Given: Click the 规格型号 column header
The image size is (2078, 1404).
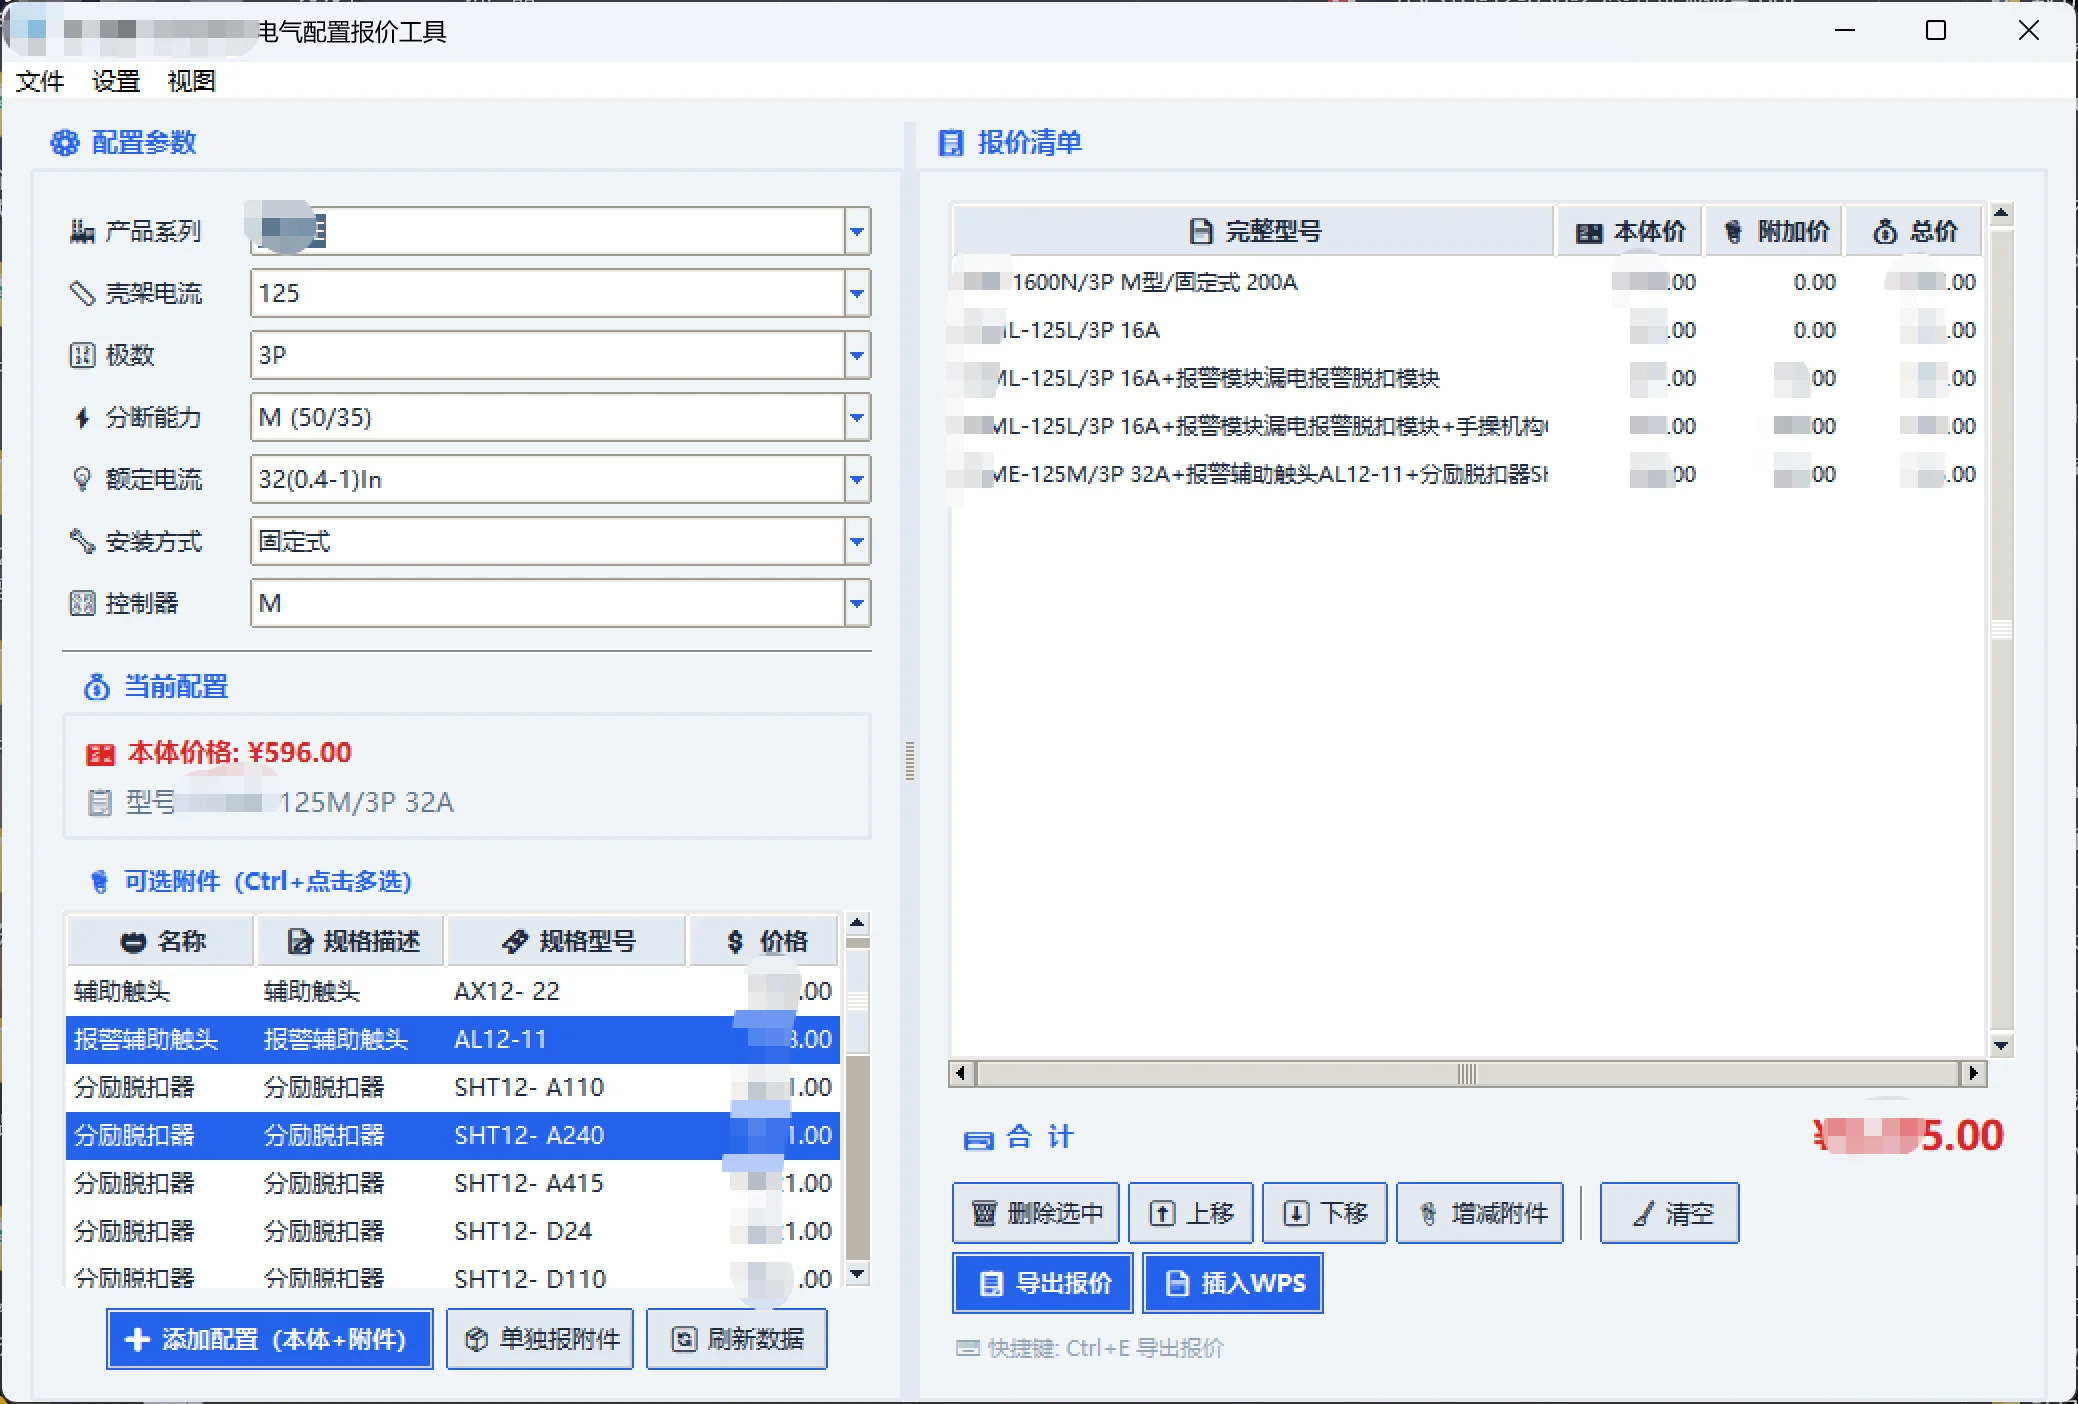Looking at the screenshot, I should click(x=567, y=941).
